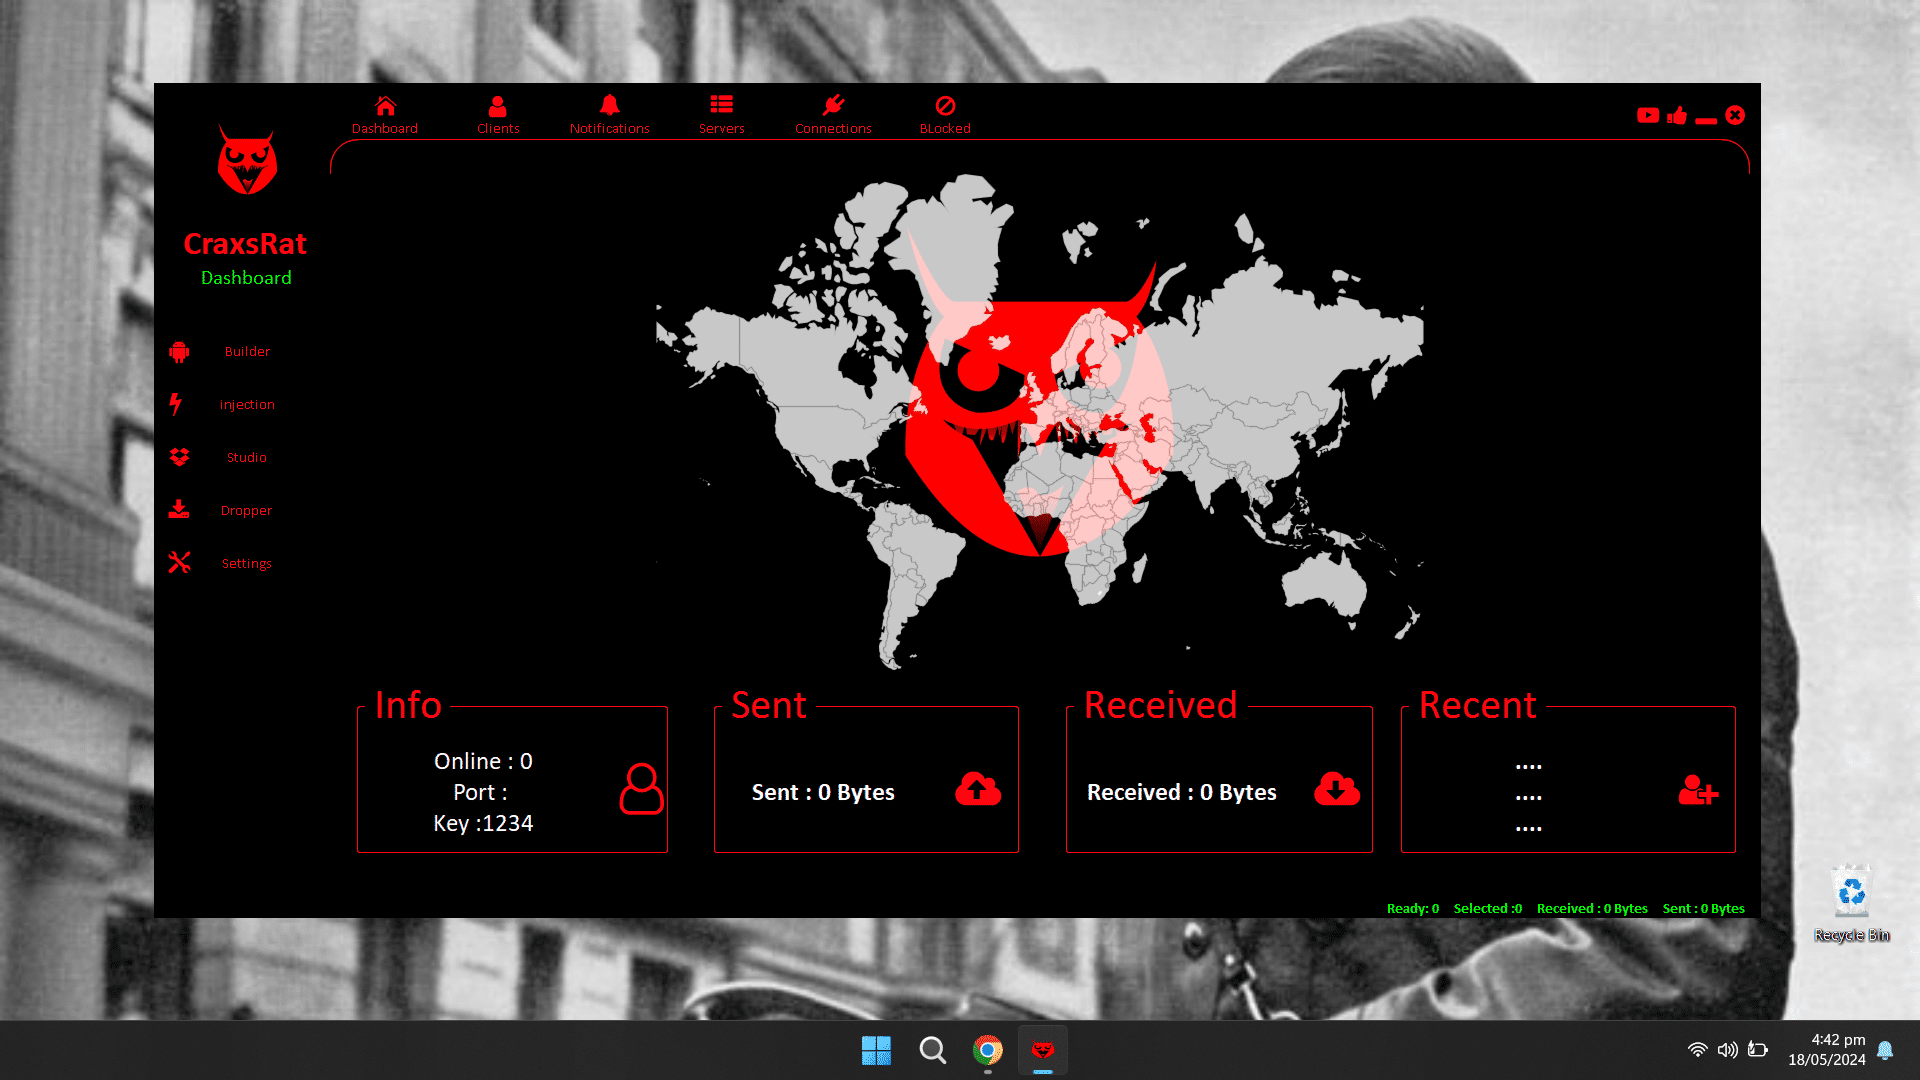Open taskbar search
Image resolution: width=1920 pixels, height=1080 pixels.
pos(932,1049)
